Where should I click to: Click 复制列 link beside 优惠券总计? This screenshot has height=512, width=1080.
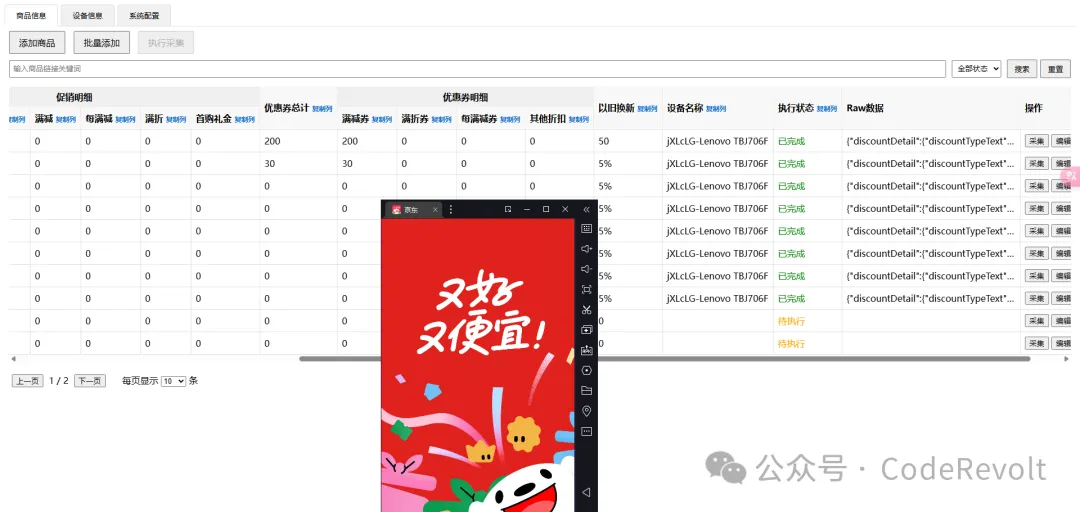tap(322, 109)
